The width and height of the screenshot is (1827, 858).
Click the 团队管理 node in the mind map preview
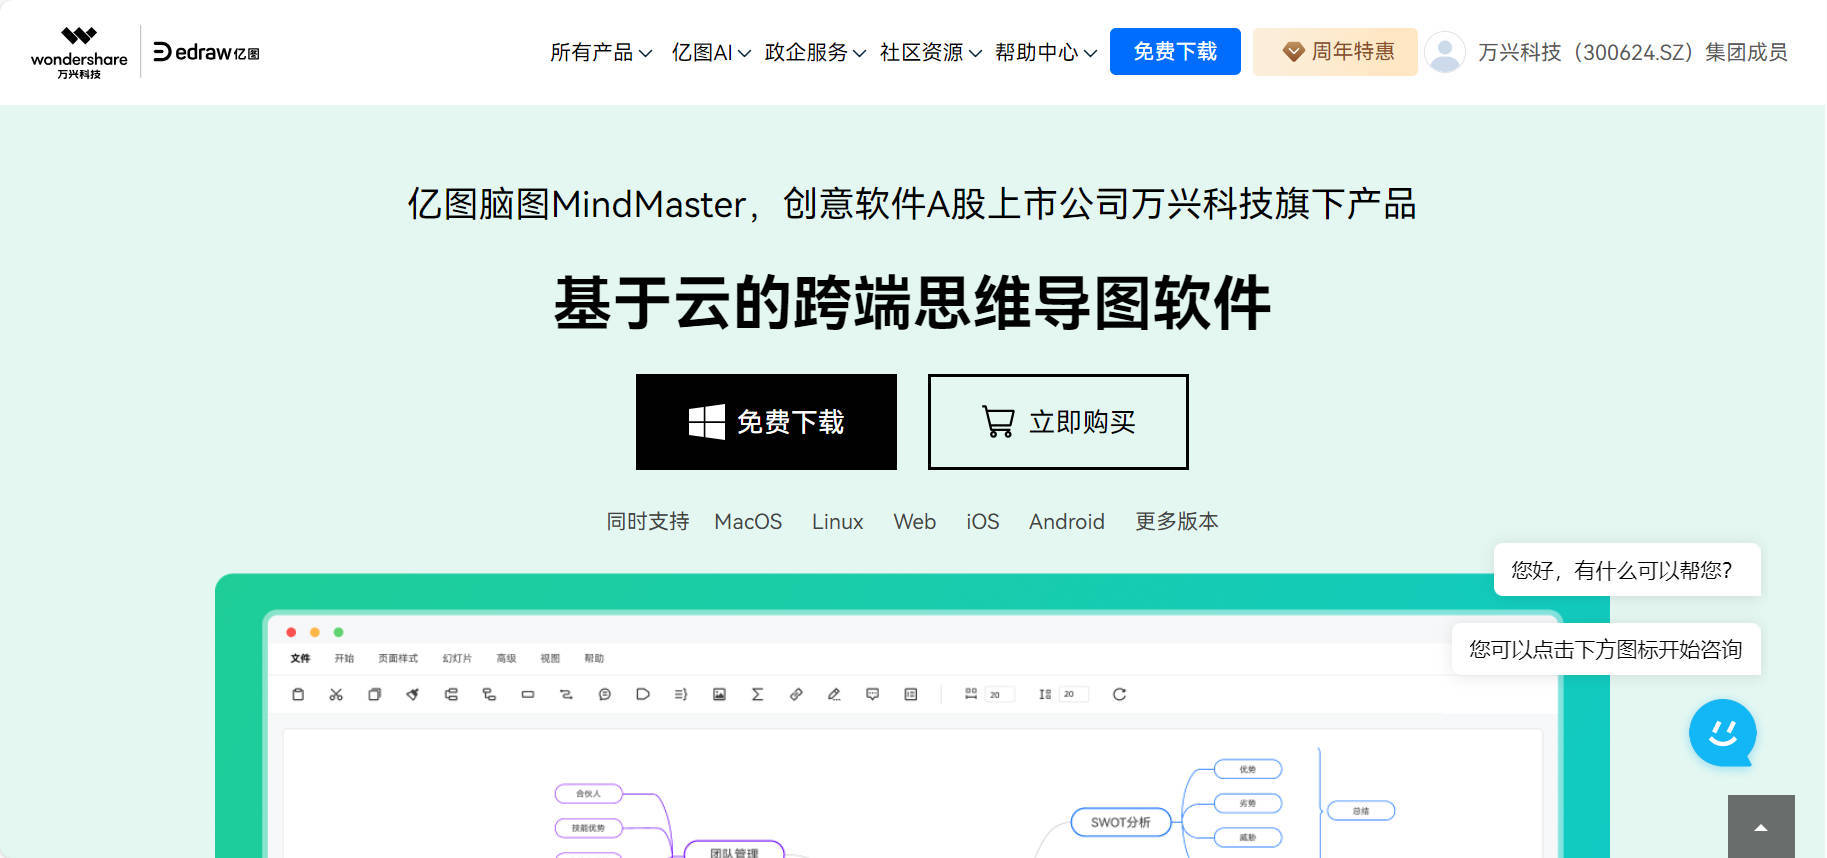[x=734, y=851]
